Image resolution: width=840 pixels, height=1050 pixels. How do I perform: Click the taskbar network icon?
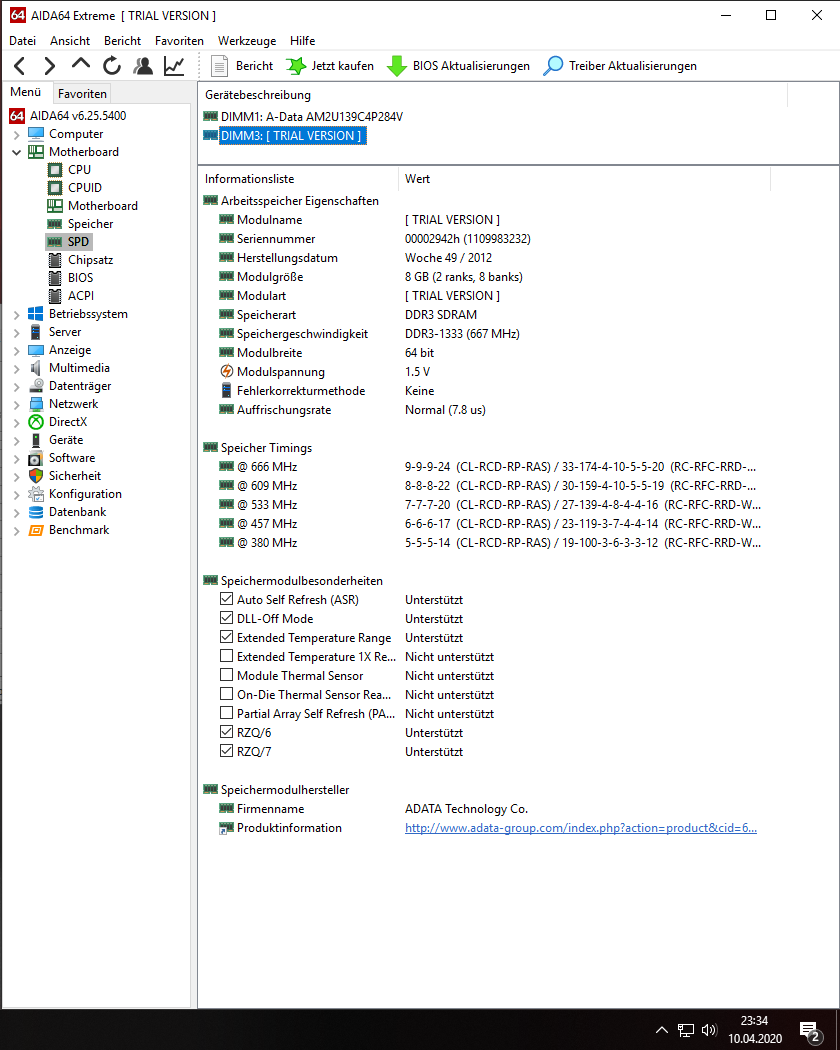[686, 1031]
